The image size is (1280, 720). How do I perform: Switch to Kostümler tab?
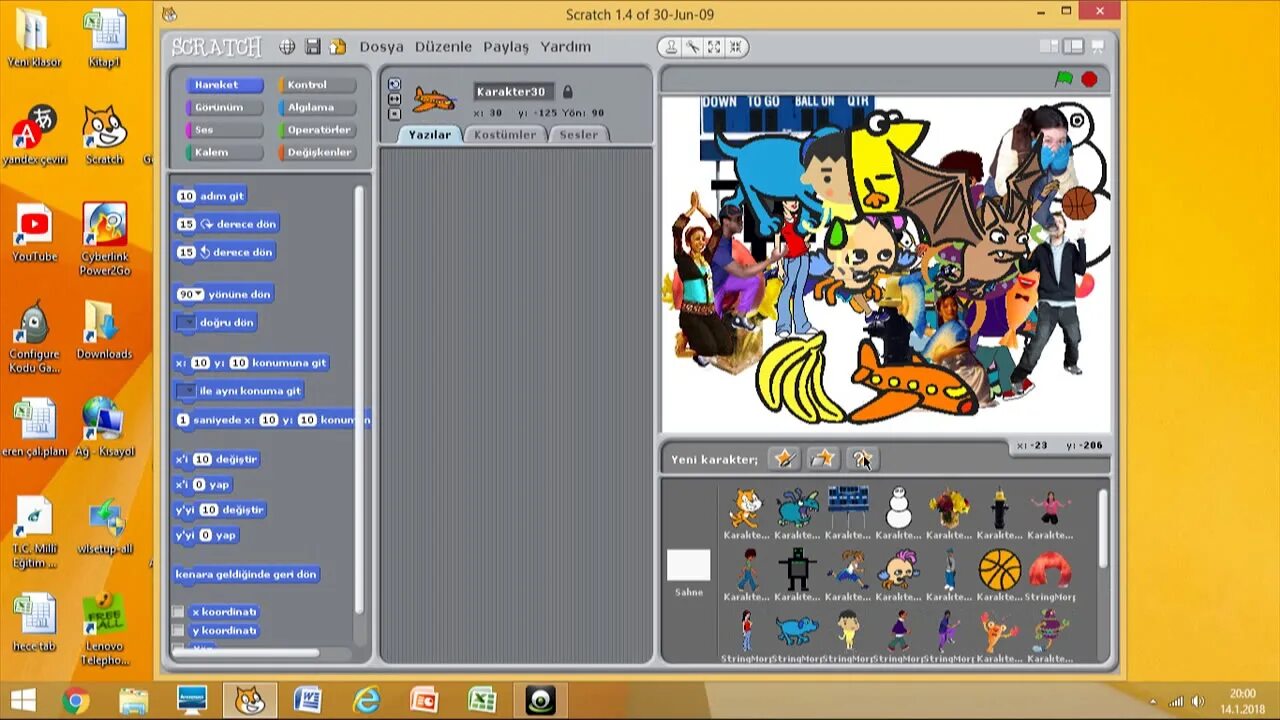point(505,135)
